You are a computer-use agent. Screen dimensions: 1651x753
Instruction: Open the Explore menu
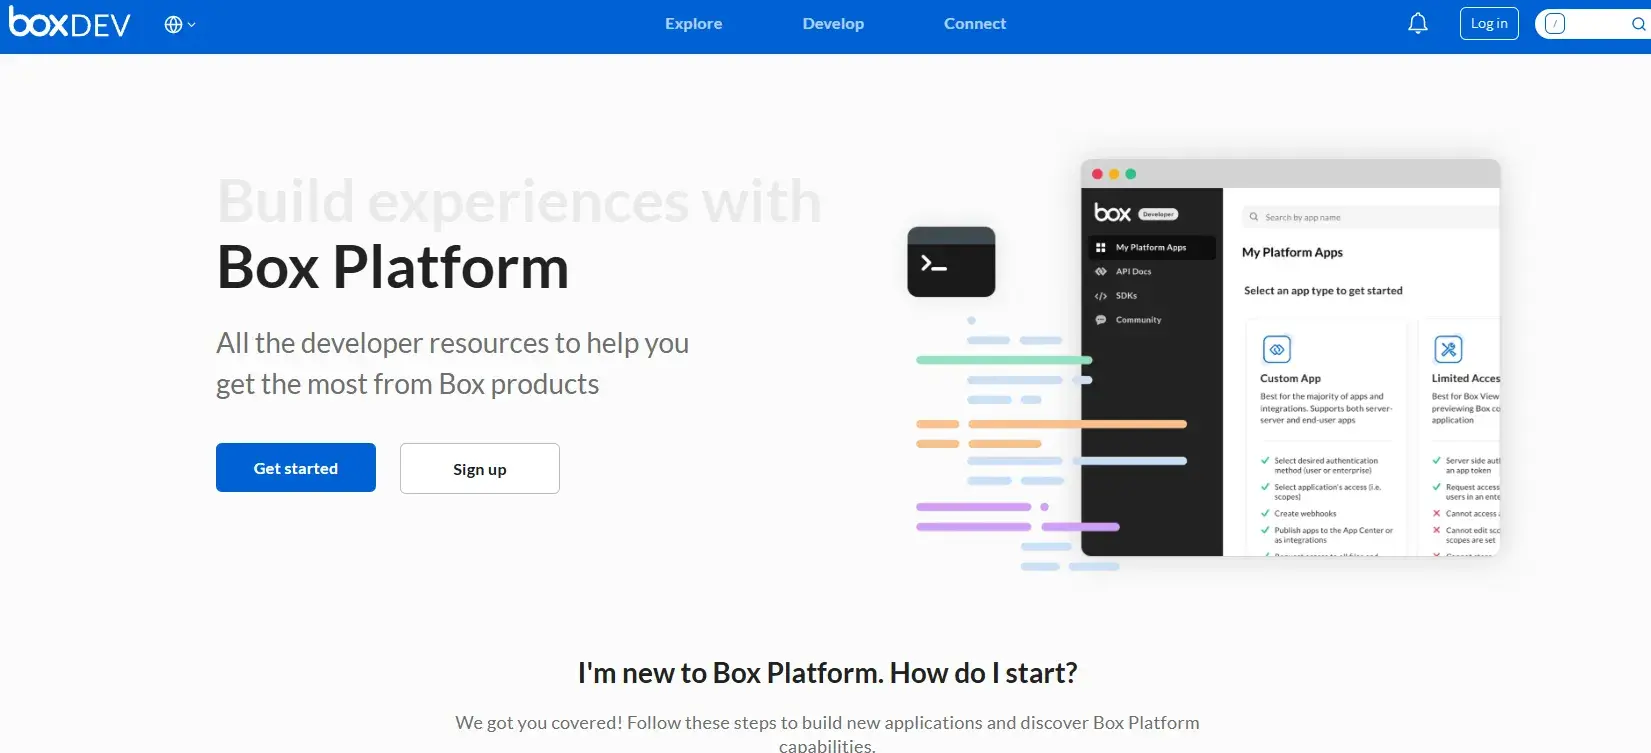693,24
